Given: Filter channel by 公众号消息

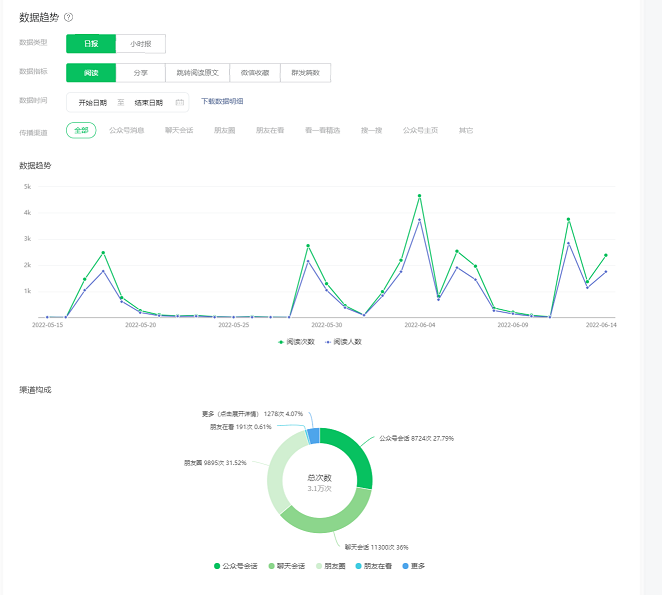Looking at the screenshot, I should click(126, 130).
